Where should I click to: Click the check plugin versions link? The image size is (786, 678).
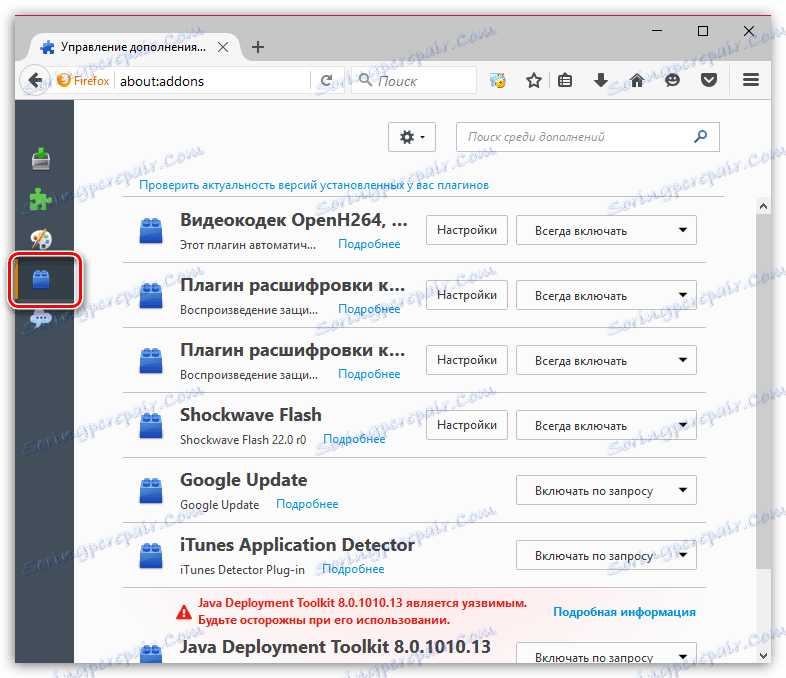314,185
